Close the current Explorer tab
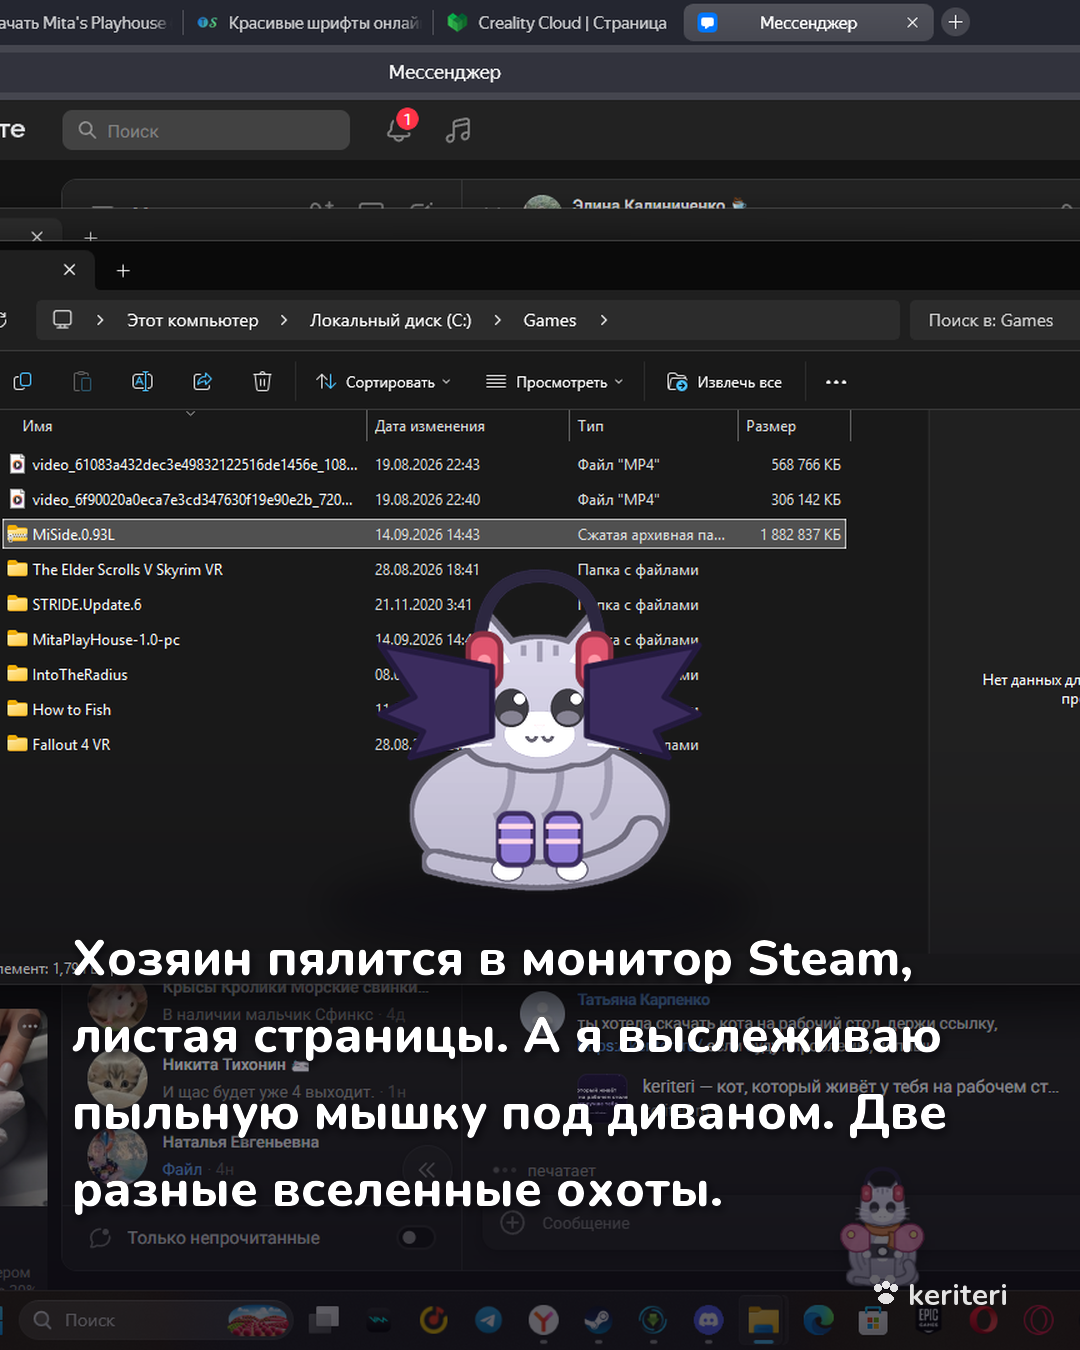 click(x=69, y=270)
